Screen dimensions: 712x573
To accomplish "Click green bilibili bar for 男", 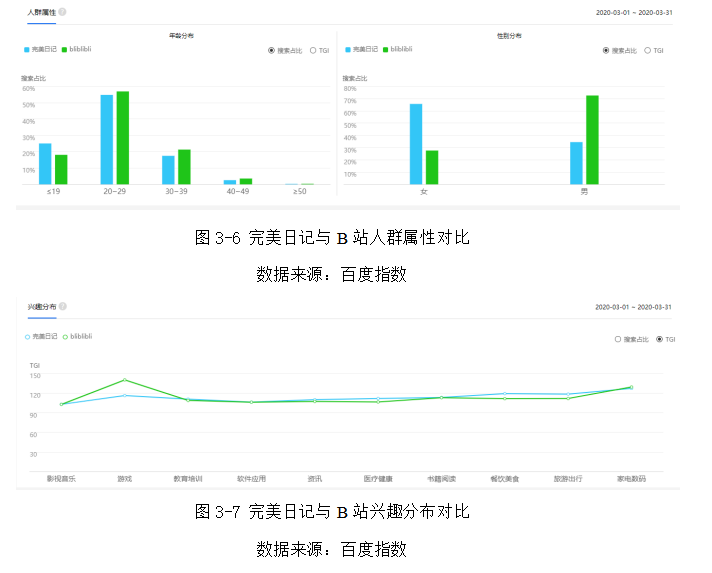I will point(592,140).
